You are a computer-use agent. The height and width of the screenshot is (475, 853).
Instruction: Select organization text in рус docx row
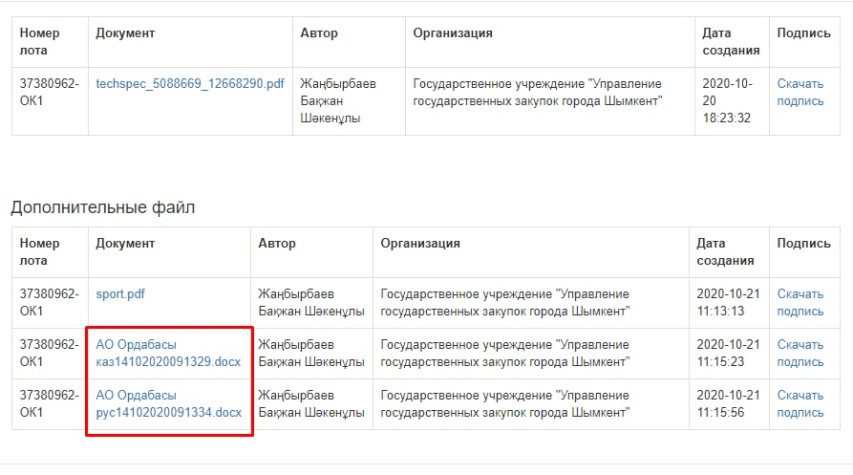[x=505, y=404]
